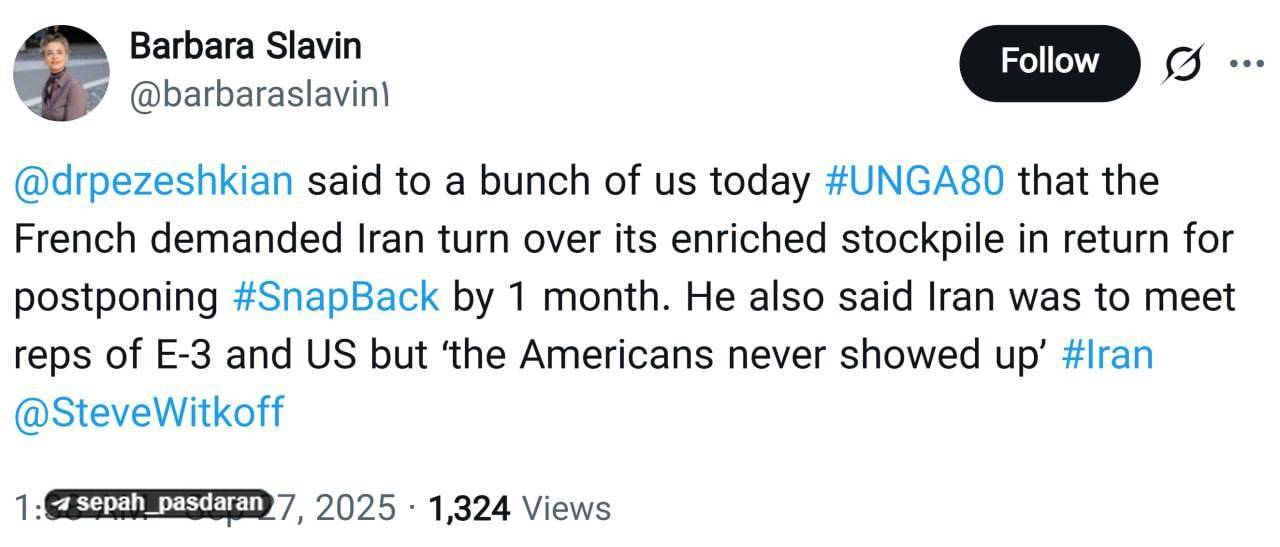Open the #UNGA80 hashtag

pyautogui.click(x=915, y=183)
